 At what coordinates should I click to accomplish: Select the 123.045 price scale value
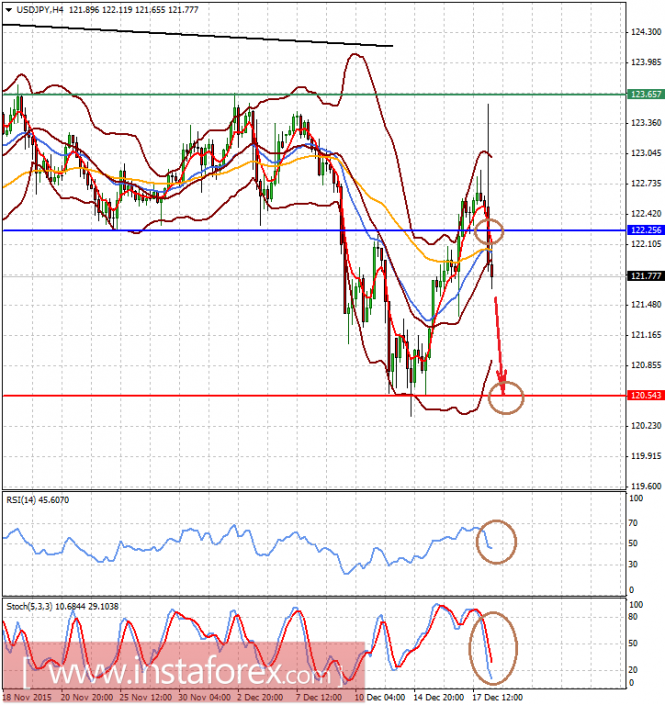[646, 153]
